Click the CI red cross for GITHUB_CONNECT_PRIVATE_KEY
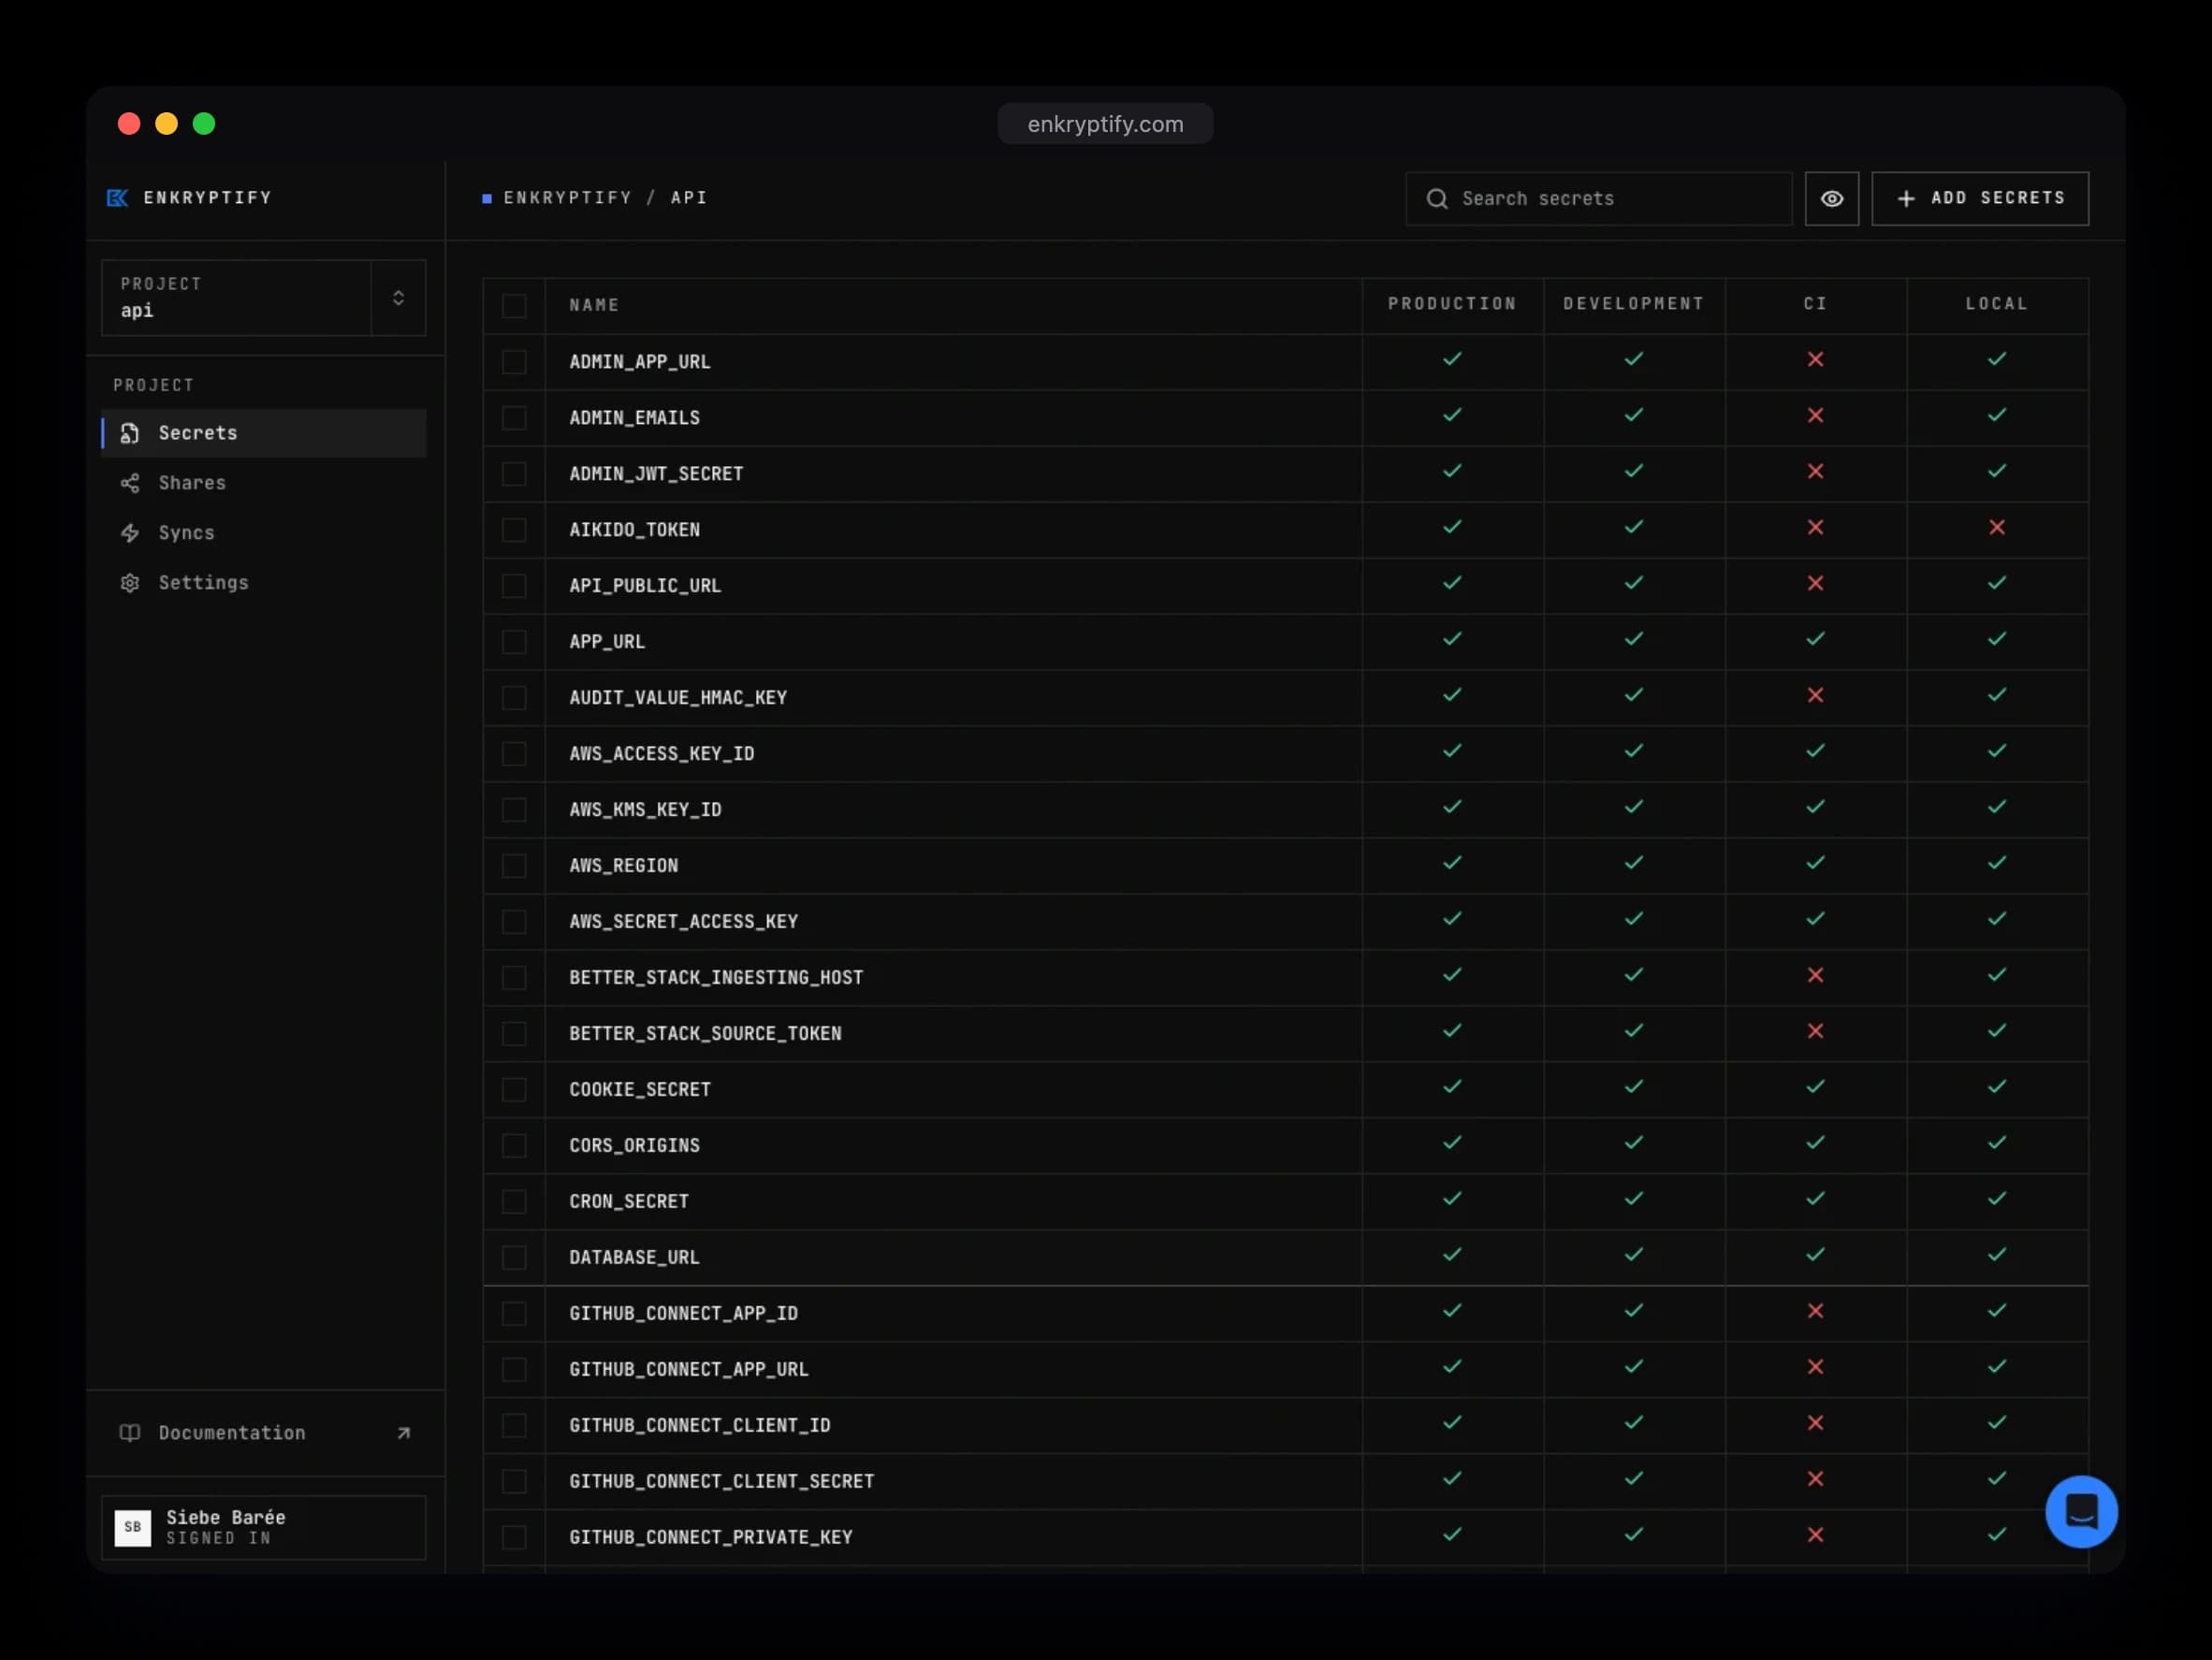Viewport: 2212px width, 1660px height. coord(1815,1535)
